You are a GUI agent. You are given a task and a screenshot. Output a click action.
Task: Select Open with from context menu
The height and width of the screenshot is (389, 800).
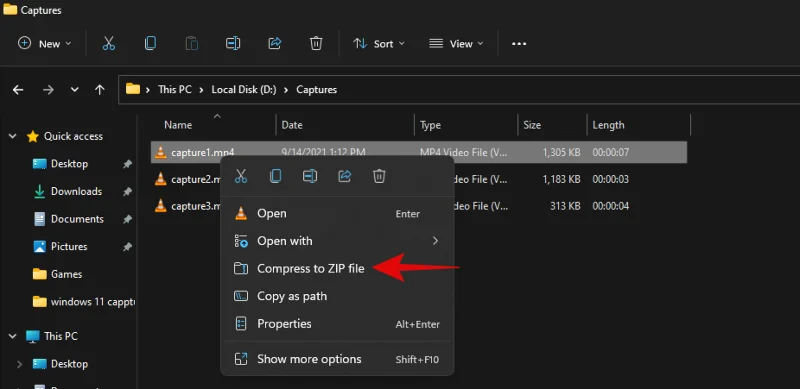pyautogui.click(x=337, y=241)
